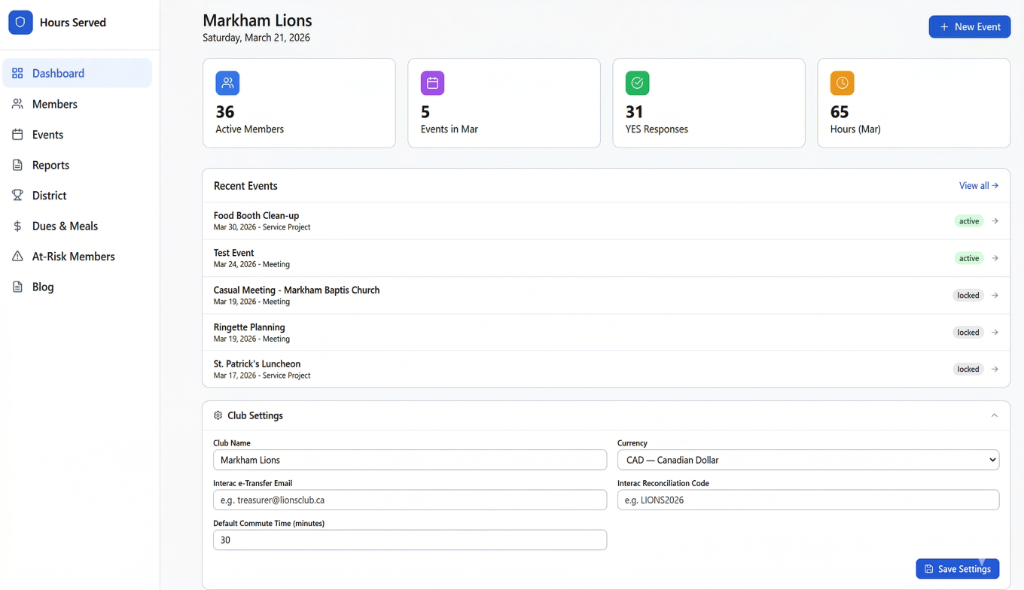Click the Recent Events section title
Image resolution: width=1024 pixels, height=590 pixels.
[246, 186]
